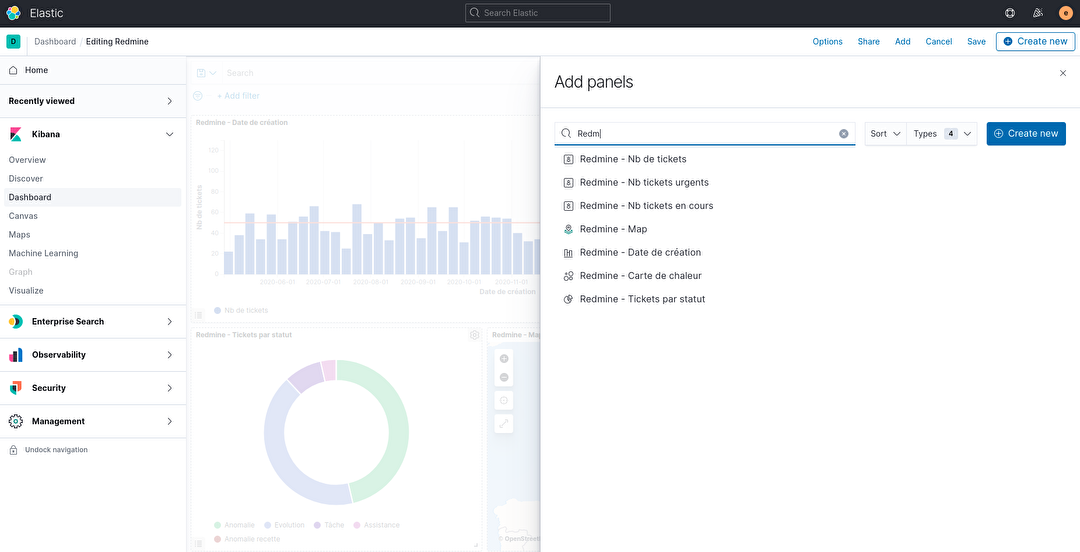Click the green D space avatar
Screen dimensions: 1080x552
point(13,41)
